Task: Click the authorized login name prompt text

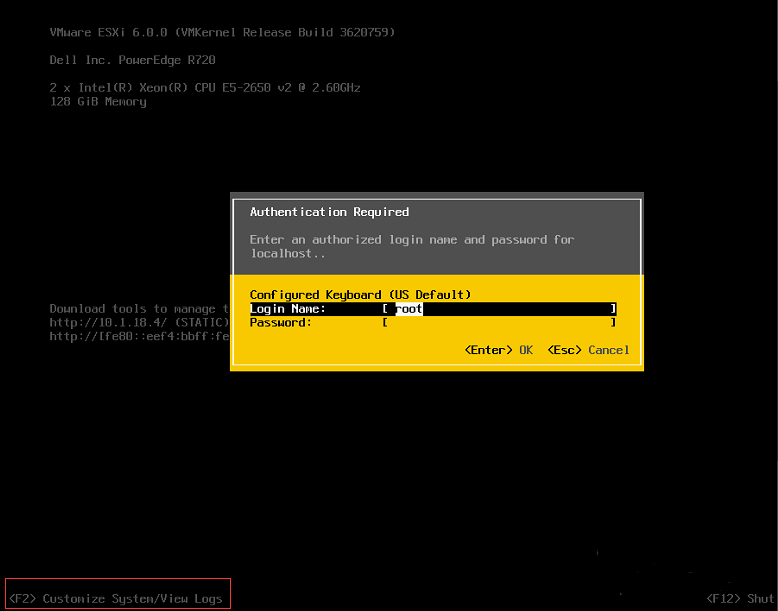Action: coord(412,247)
